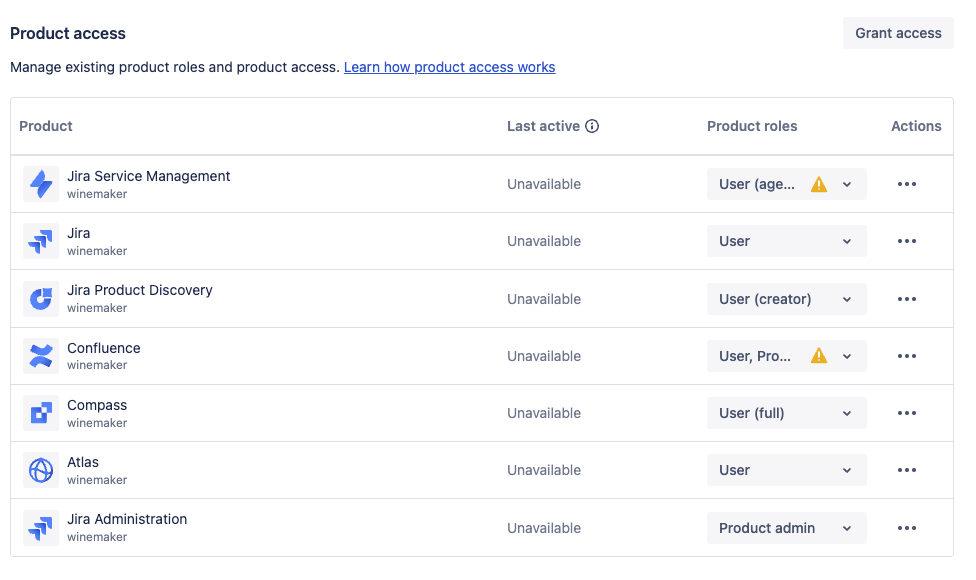
Task: Click the warning icon on Confluence roles
Action: click(x=818, y=356)
